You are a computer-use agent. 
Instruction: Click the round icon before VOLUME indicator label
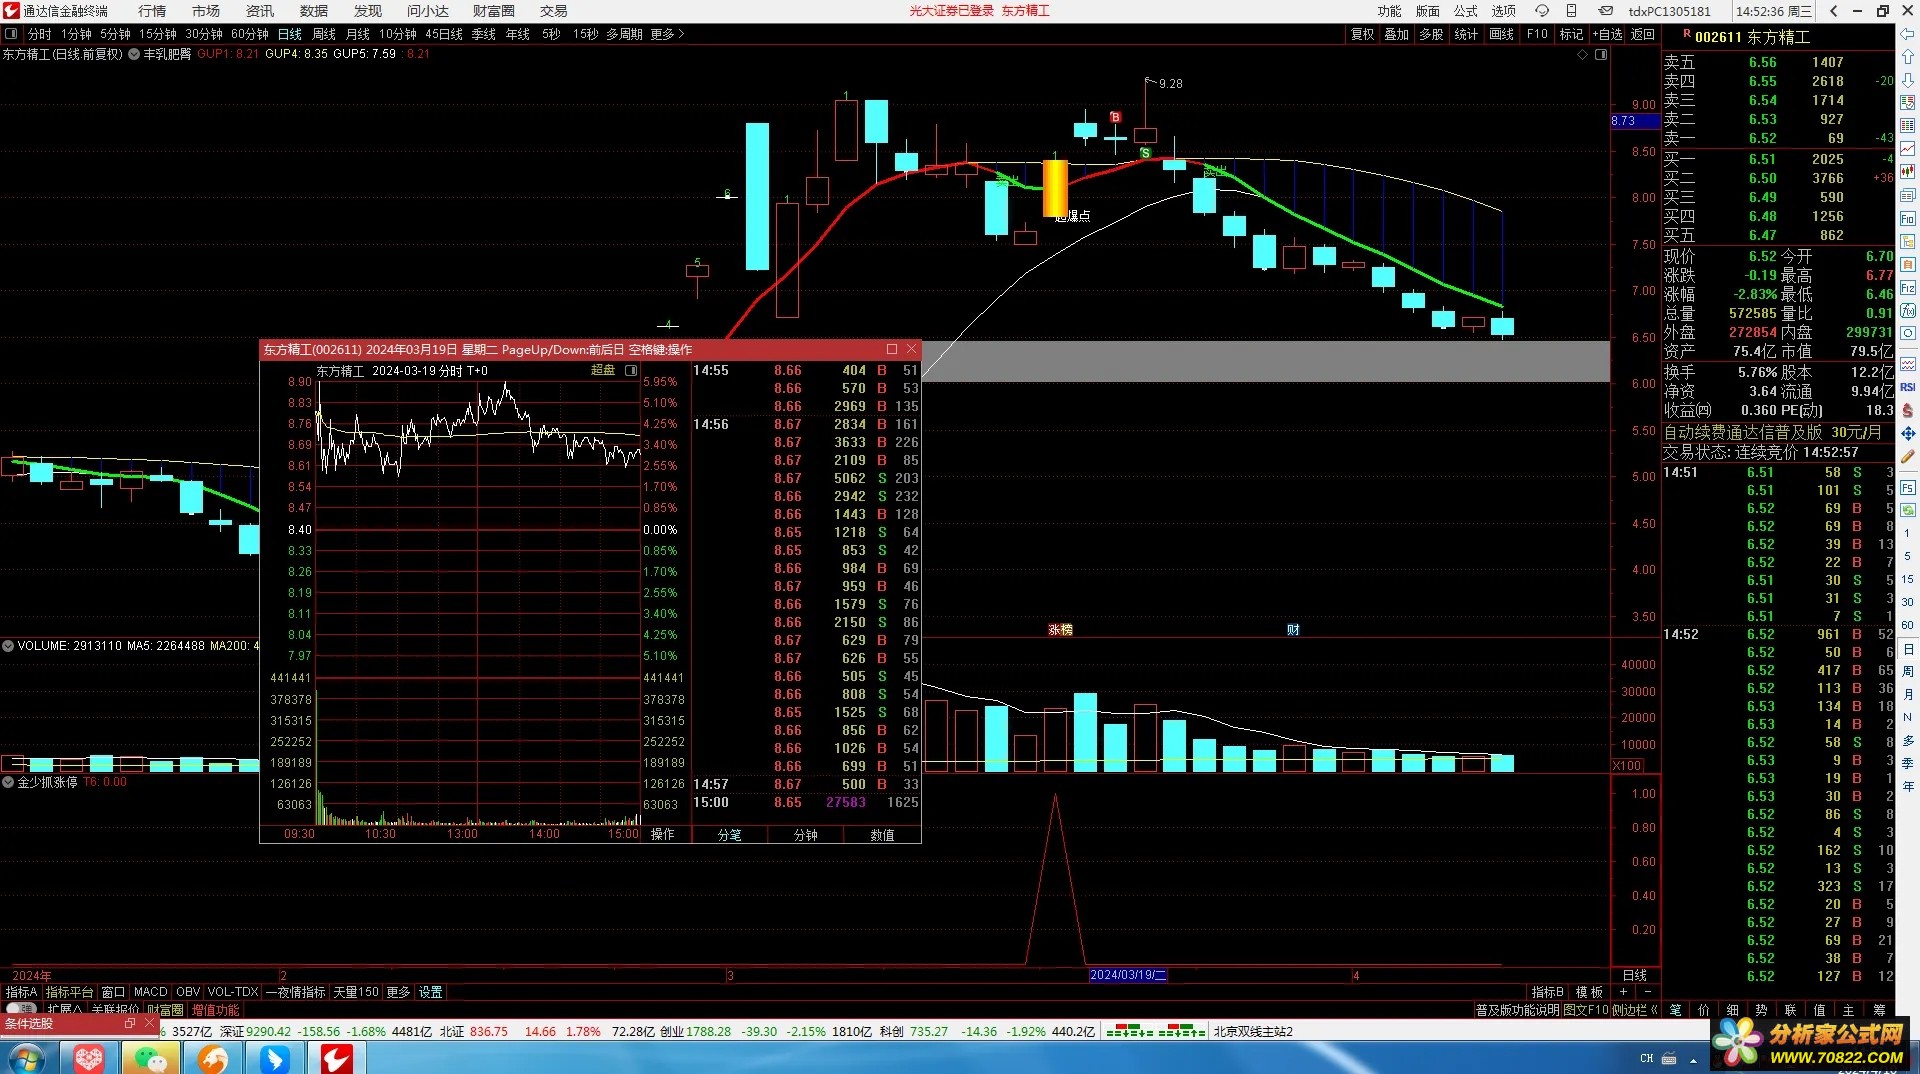(8, 646)
